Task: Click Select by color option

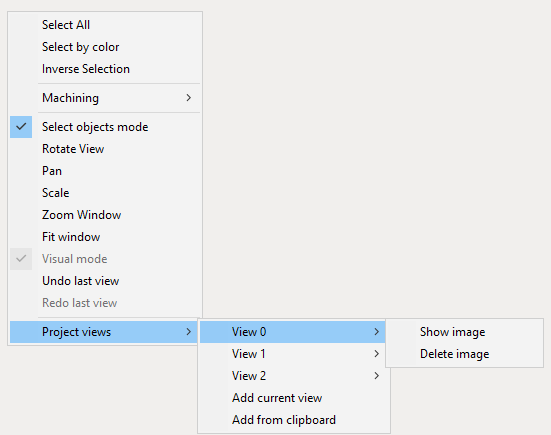Action: point(105,47)
